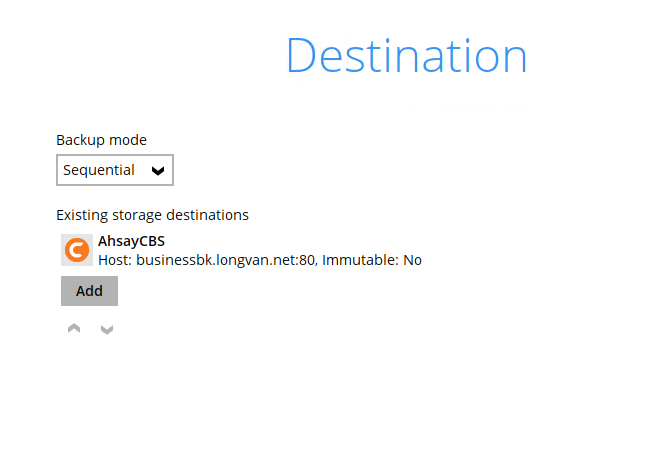Expand the Sequential backup mode list
The width and height of the screenshot is (664, 466).
115,170
